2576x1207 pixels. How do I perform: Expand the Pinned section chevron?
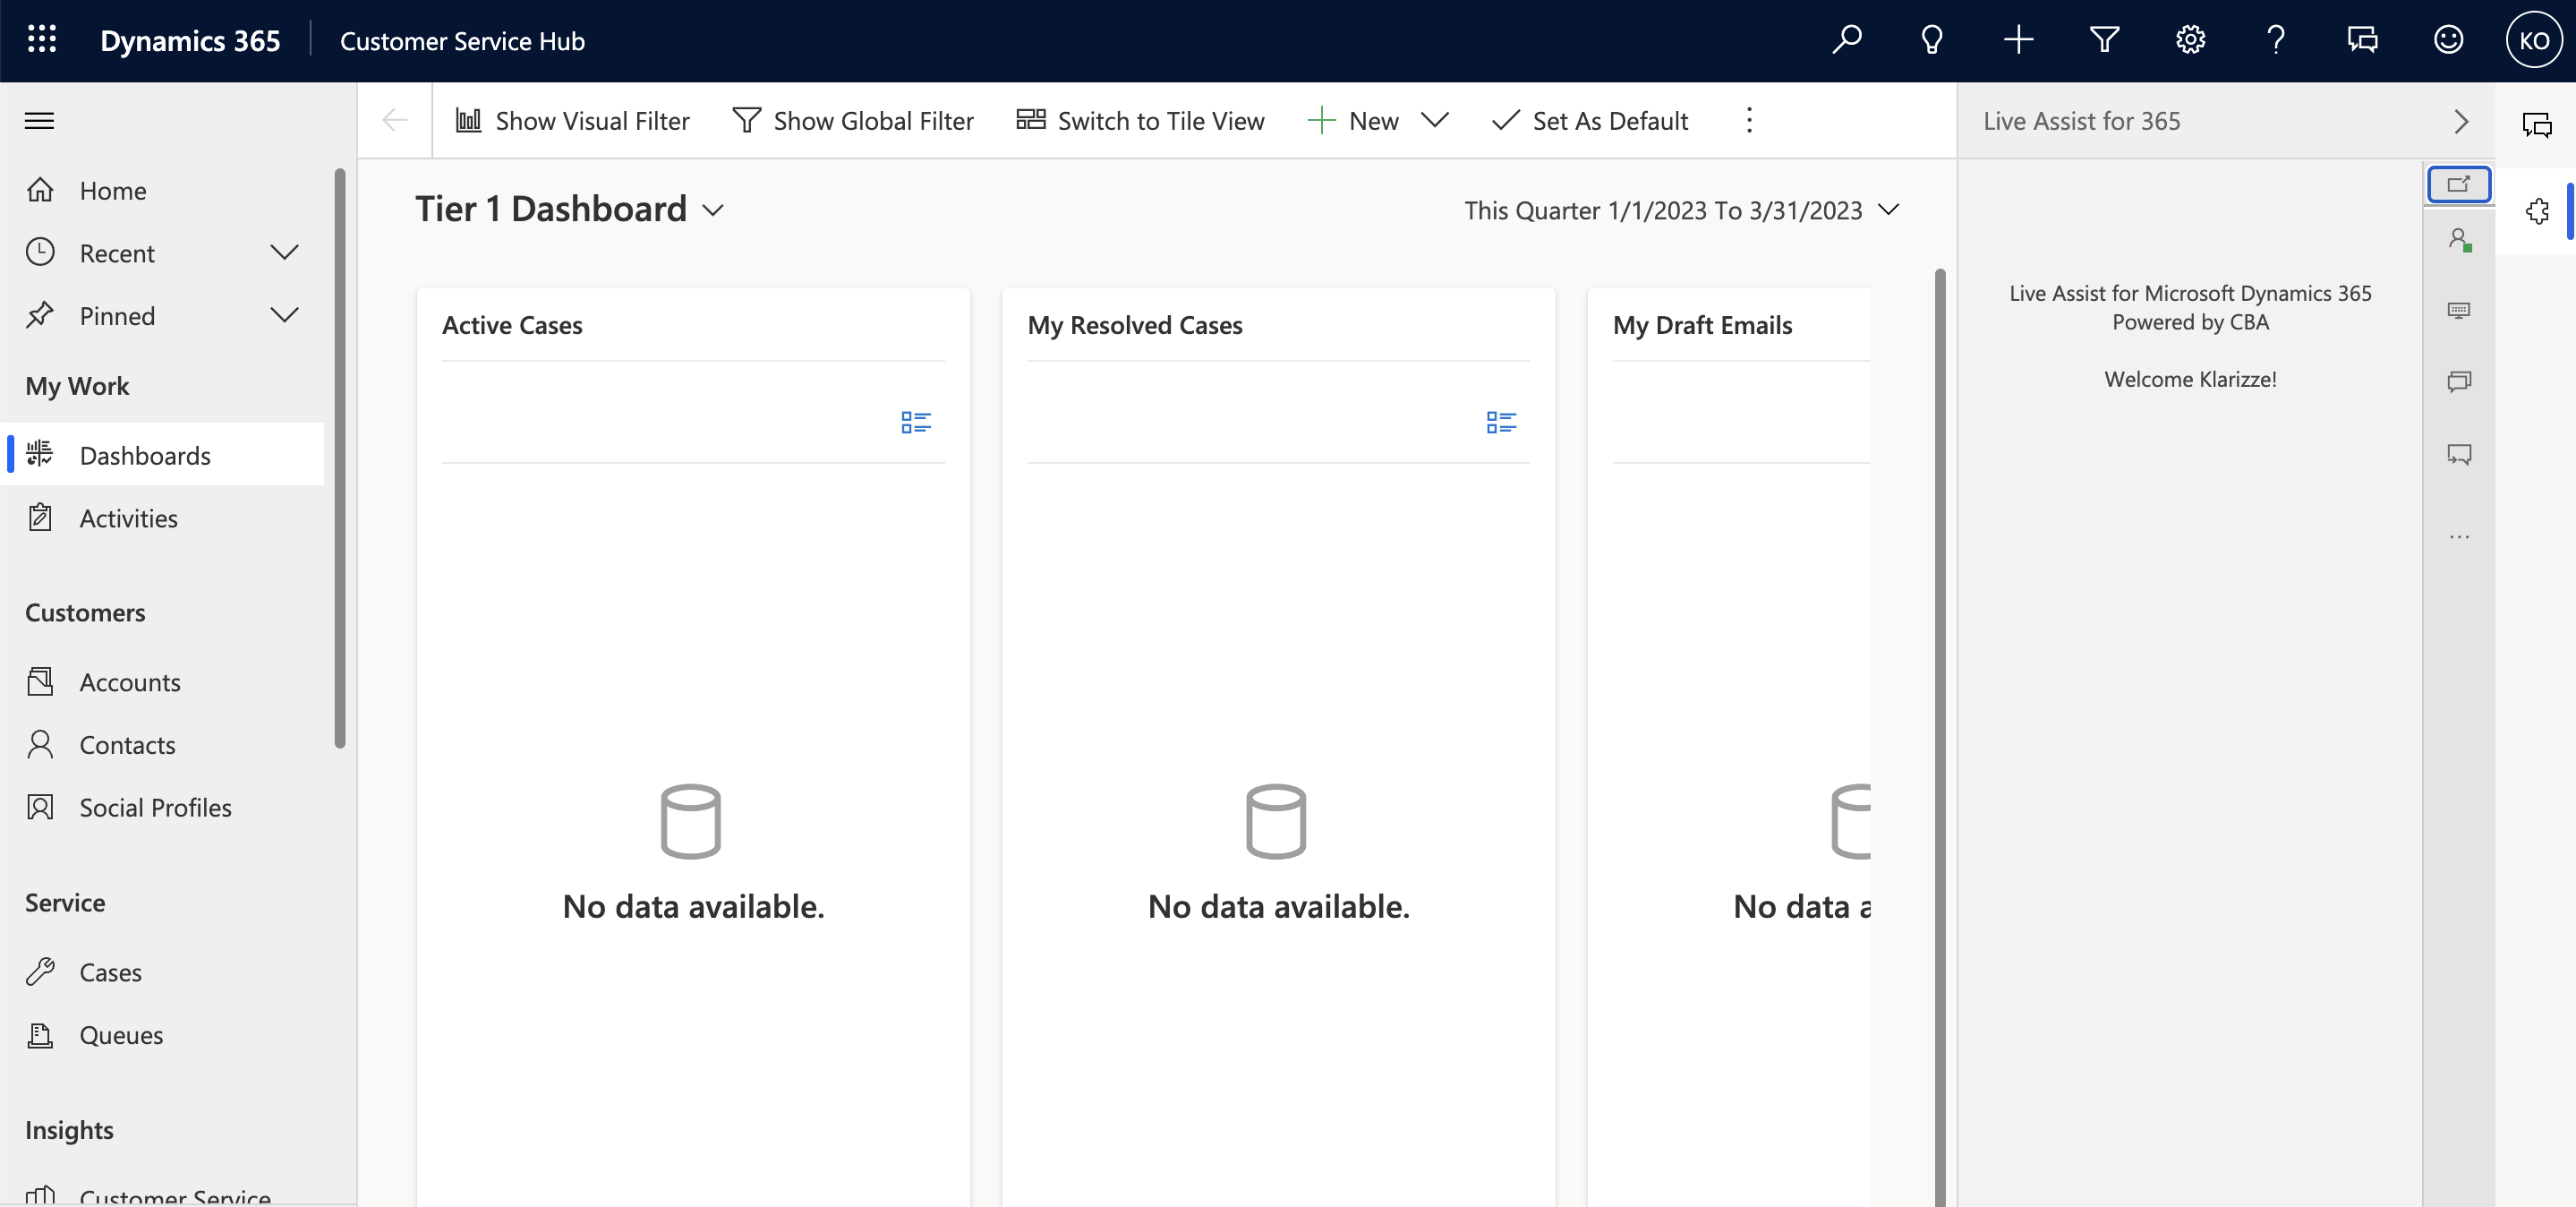284,315
